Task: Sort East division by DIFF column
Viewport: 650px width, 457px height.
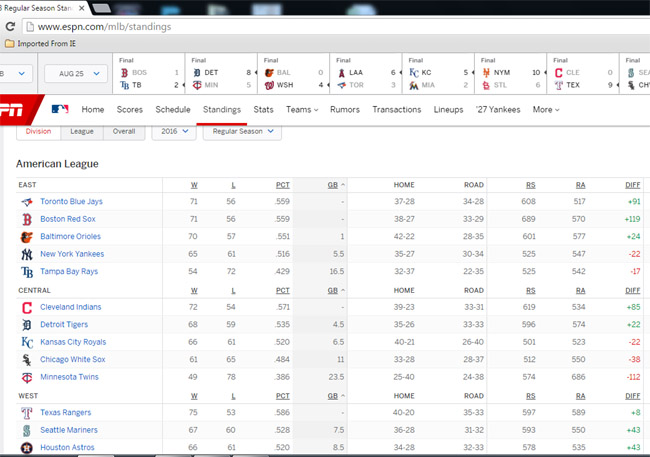Action: coord(633,185)
